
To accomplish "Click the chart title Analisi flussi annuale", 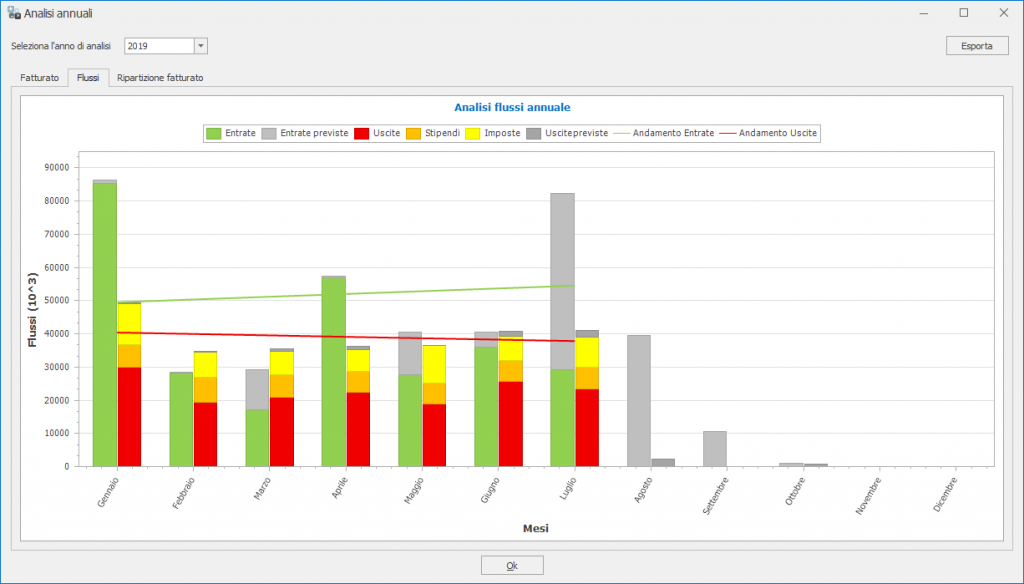I will pyautogui.click(x=512, y=108).
